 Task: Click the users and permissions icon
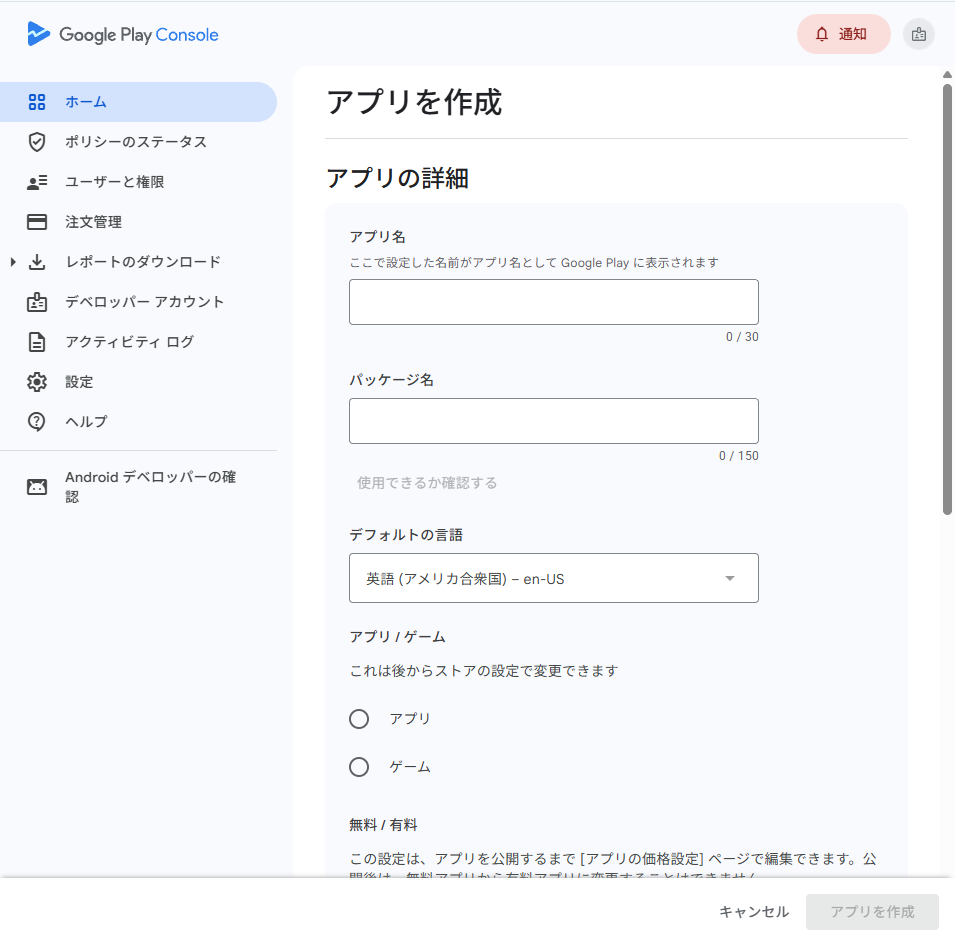click(37, 182)
